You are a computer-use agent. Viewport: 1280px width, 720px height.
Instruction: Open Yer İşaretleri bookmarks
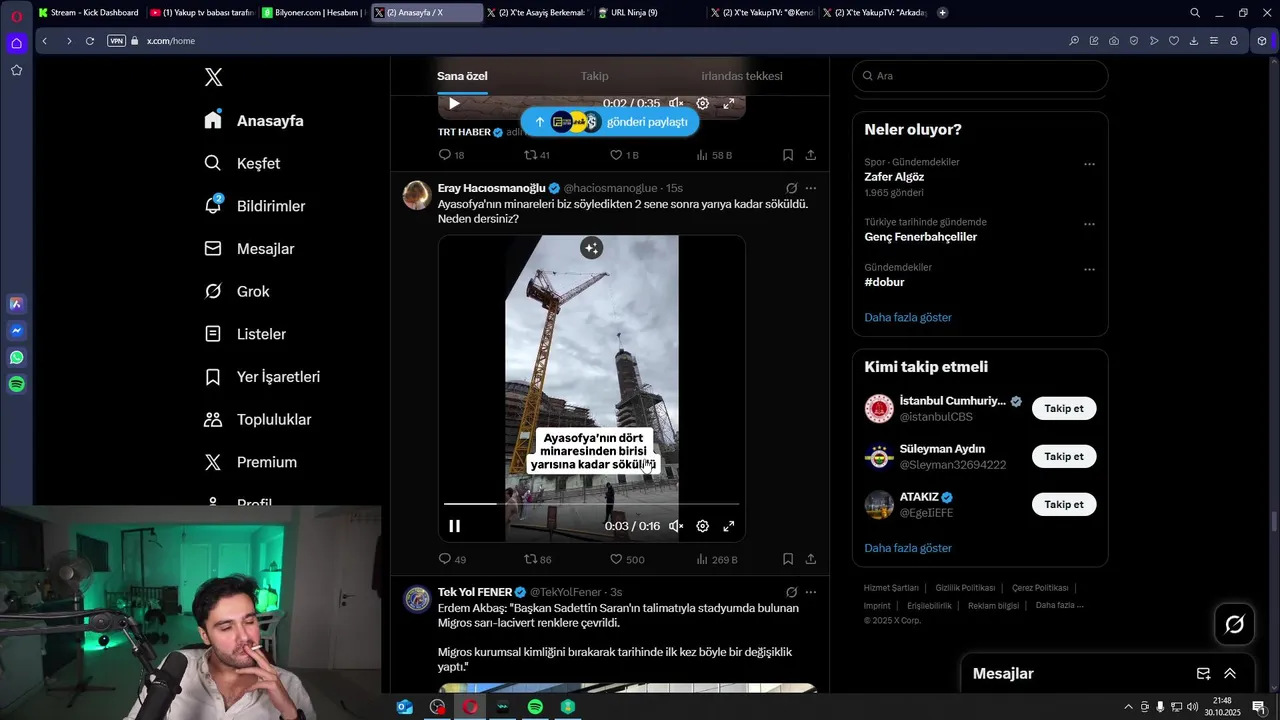(262, 377)
